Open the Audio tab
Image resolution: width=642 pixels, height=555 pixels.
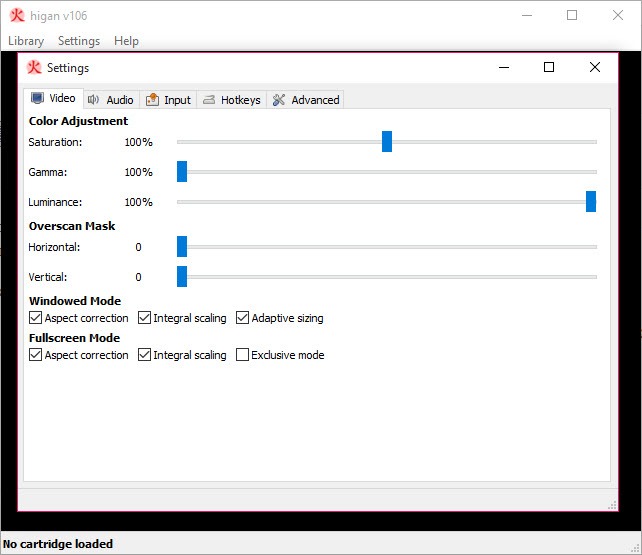pyautogui.click(x=111, y=100)
